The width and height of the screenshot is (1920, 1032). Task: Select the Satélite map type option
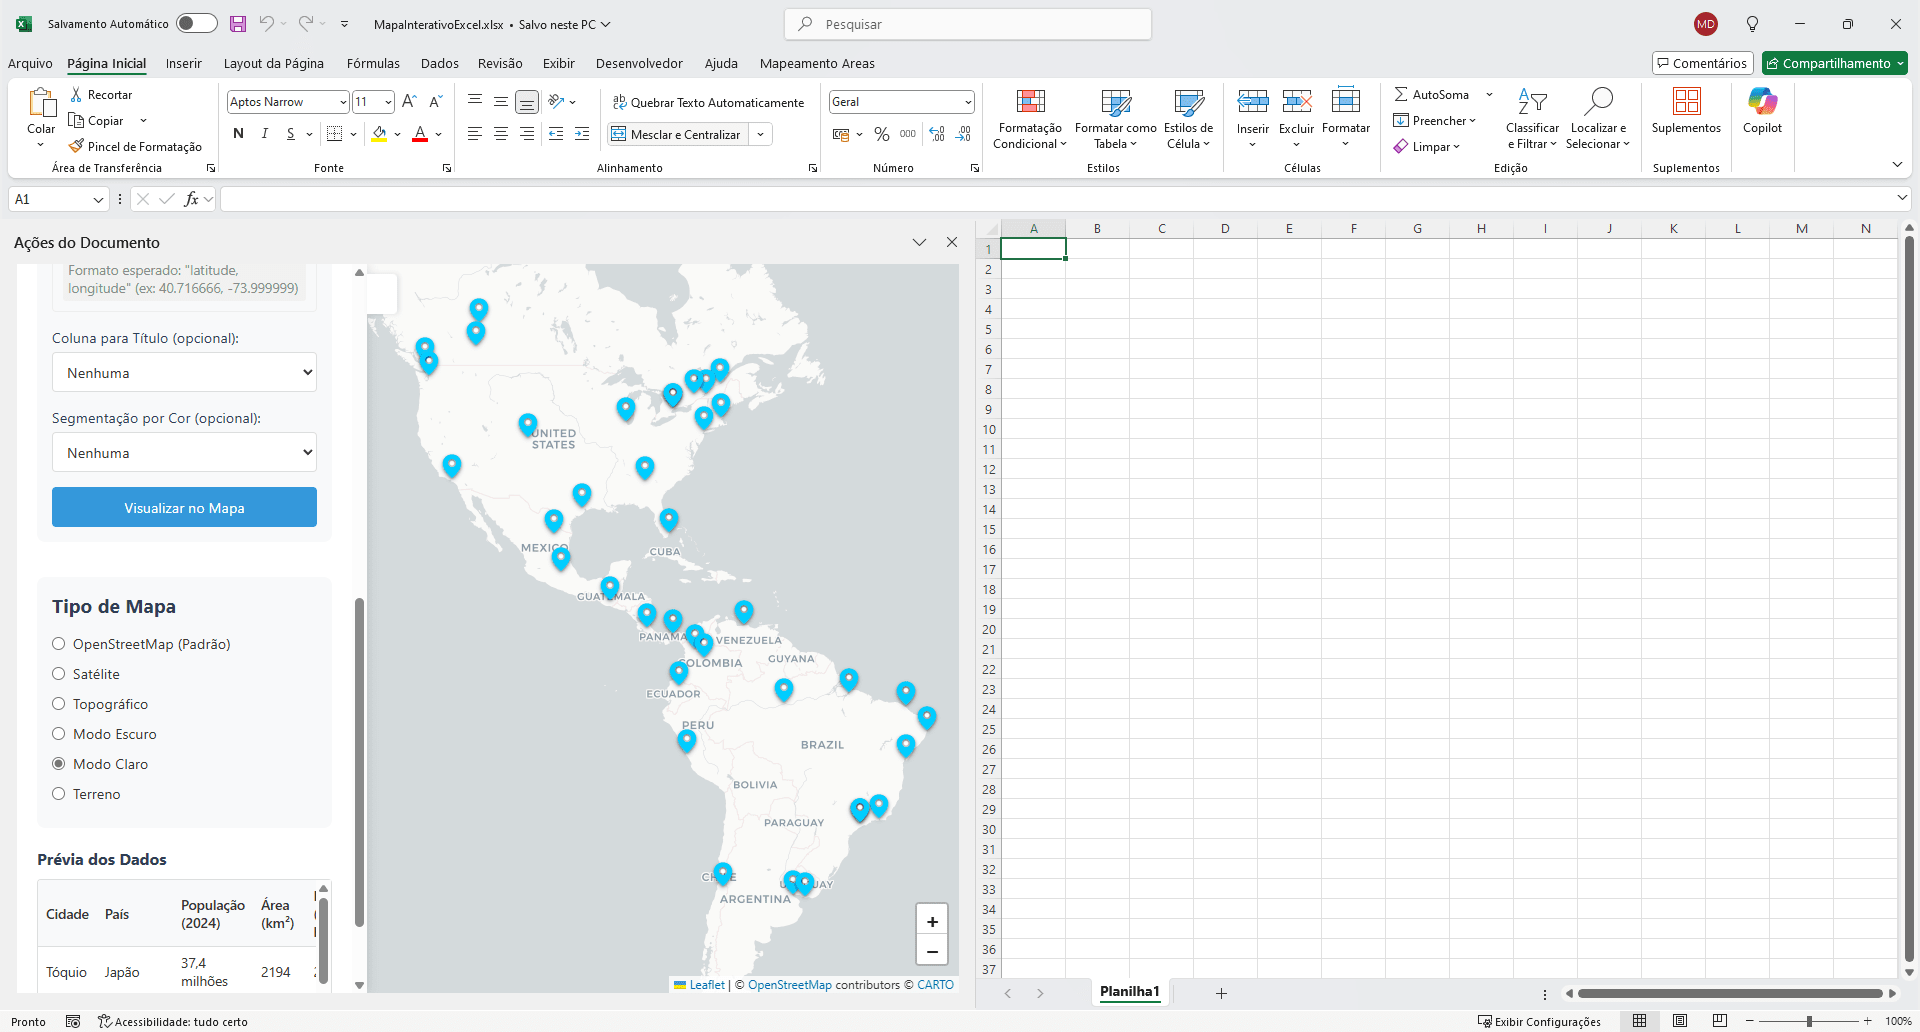(59, 674)
